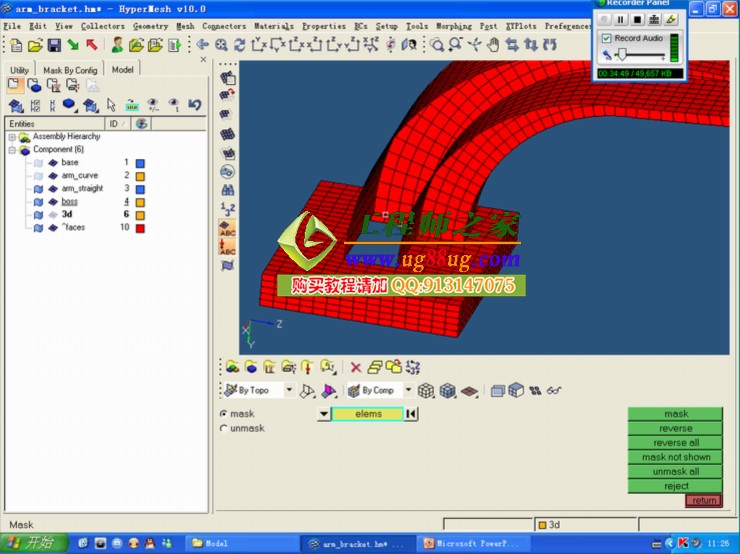This screenshot has width=740, height=554.
Task: Click the green unmask all button
Action: (x=675, y=471)
